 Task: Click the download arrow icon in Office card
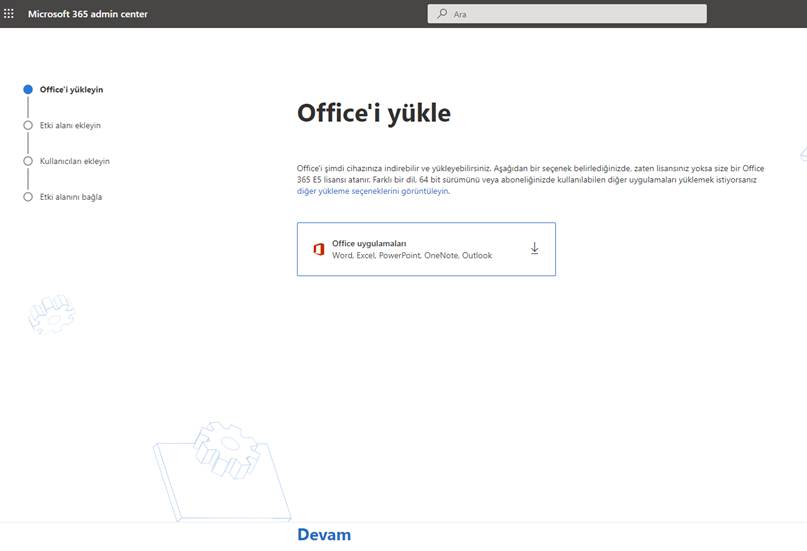pyautogui.click(x=534, y=249)
